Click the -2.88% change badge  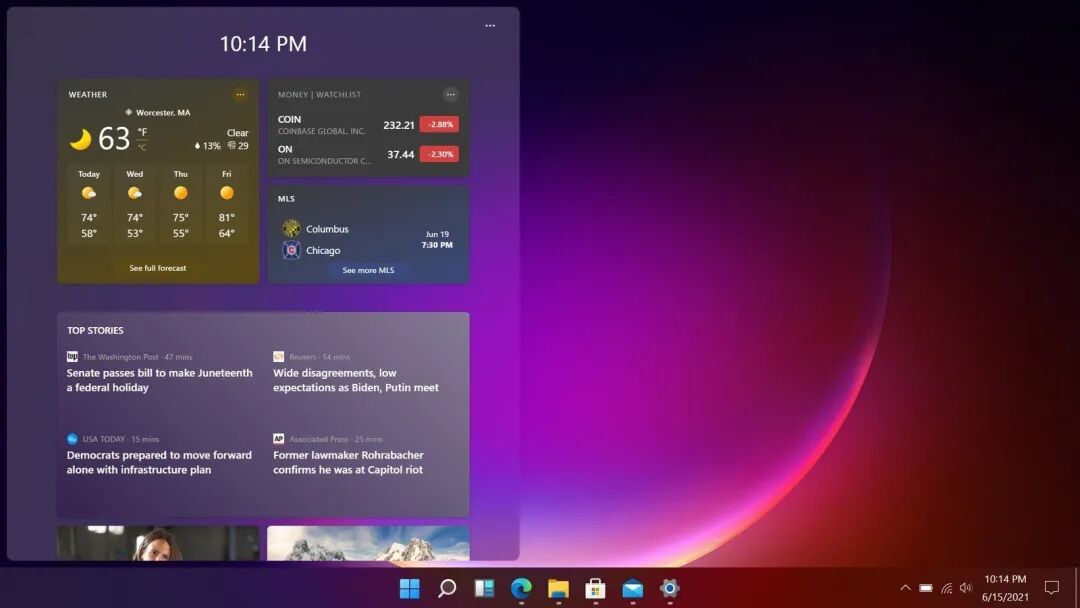(439, 125)
